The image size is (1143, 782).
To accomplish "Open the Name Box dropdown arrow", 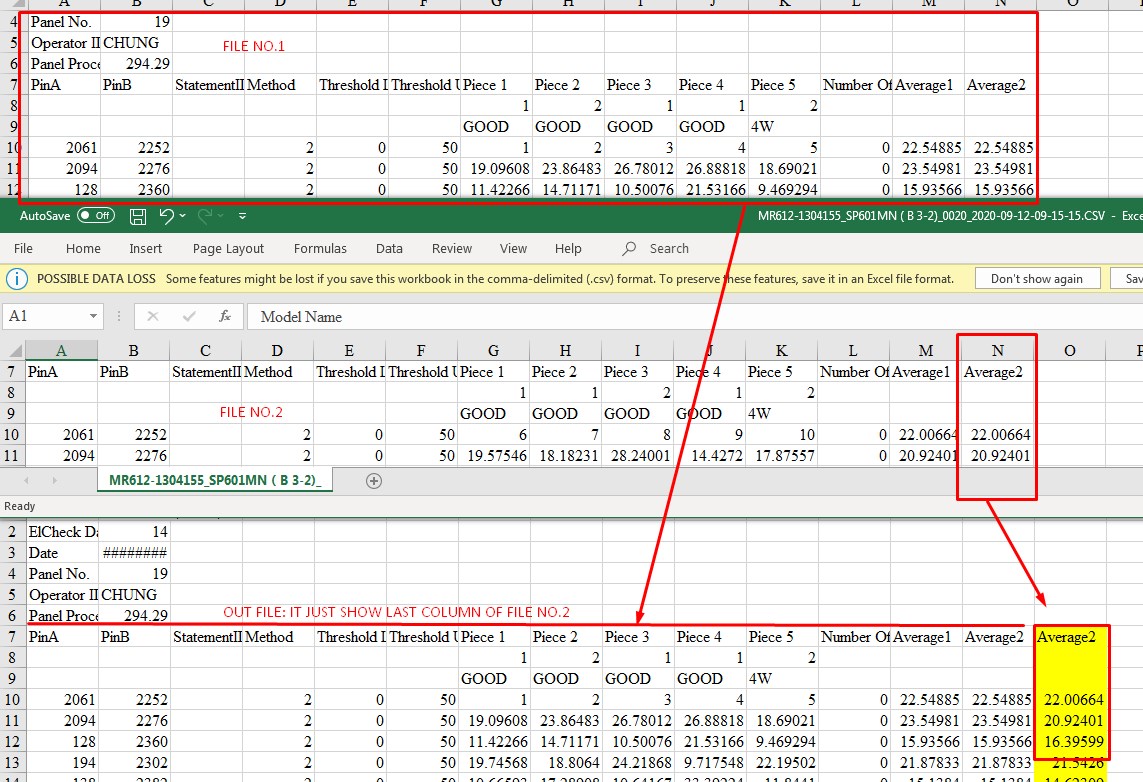I will [93, 316].
